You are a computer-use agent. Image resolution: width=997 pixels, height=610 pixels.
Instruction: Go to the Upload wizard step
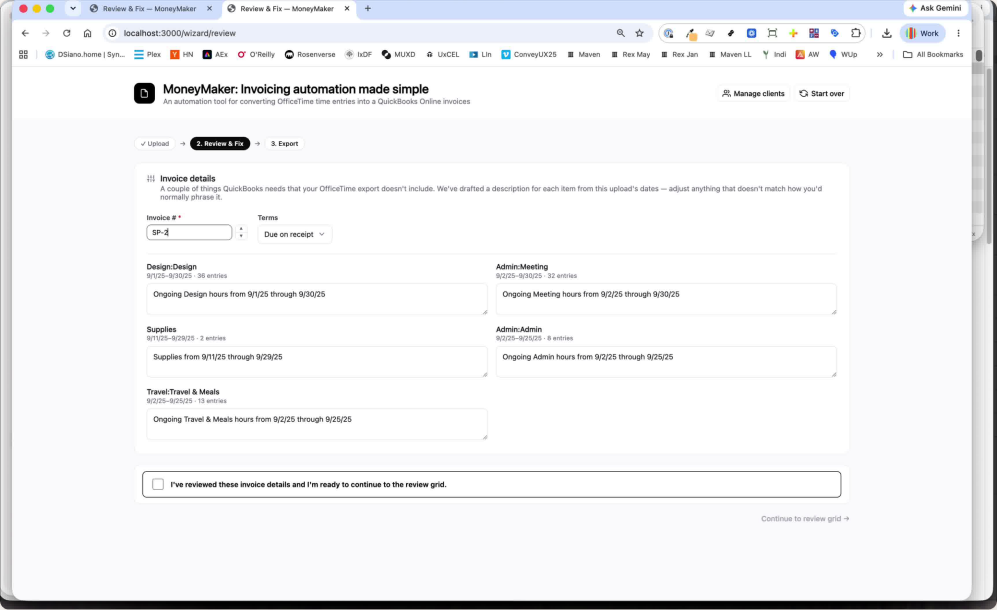[x=155, y=144]
